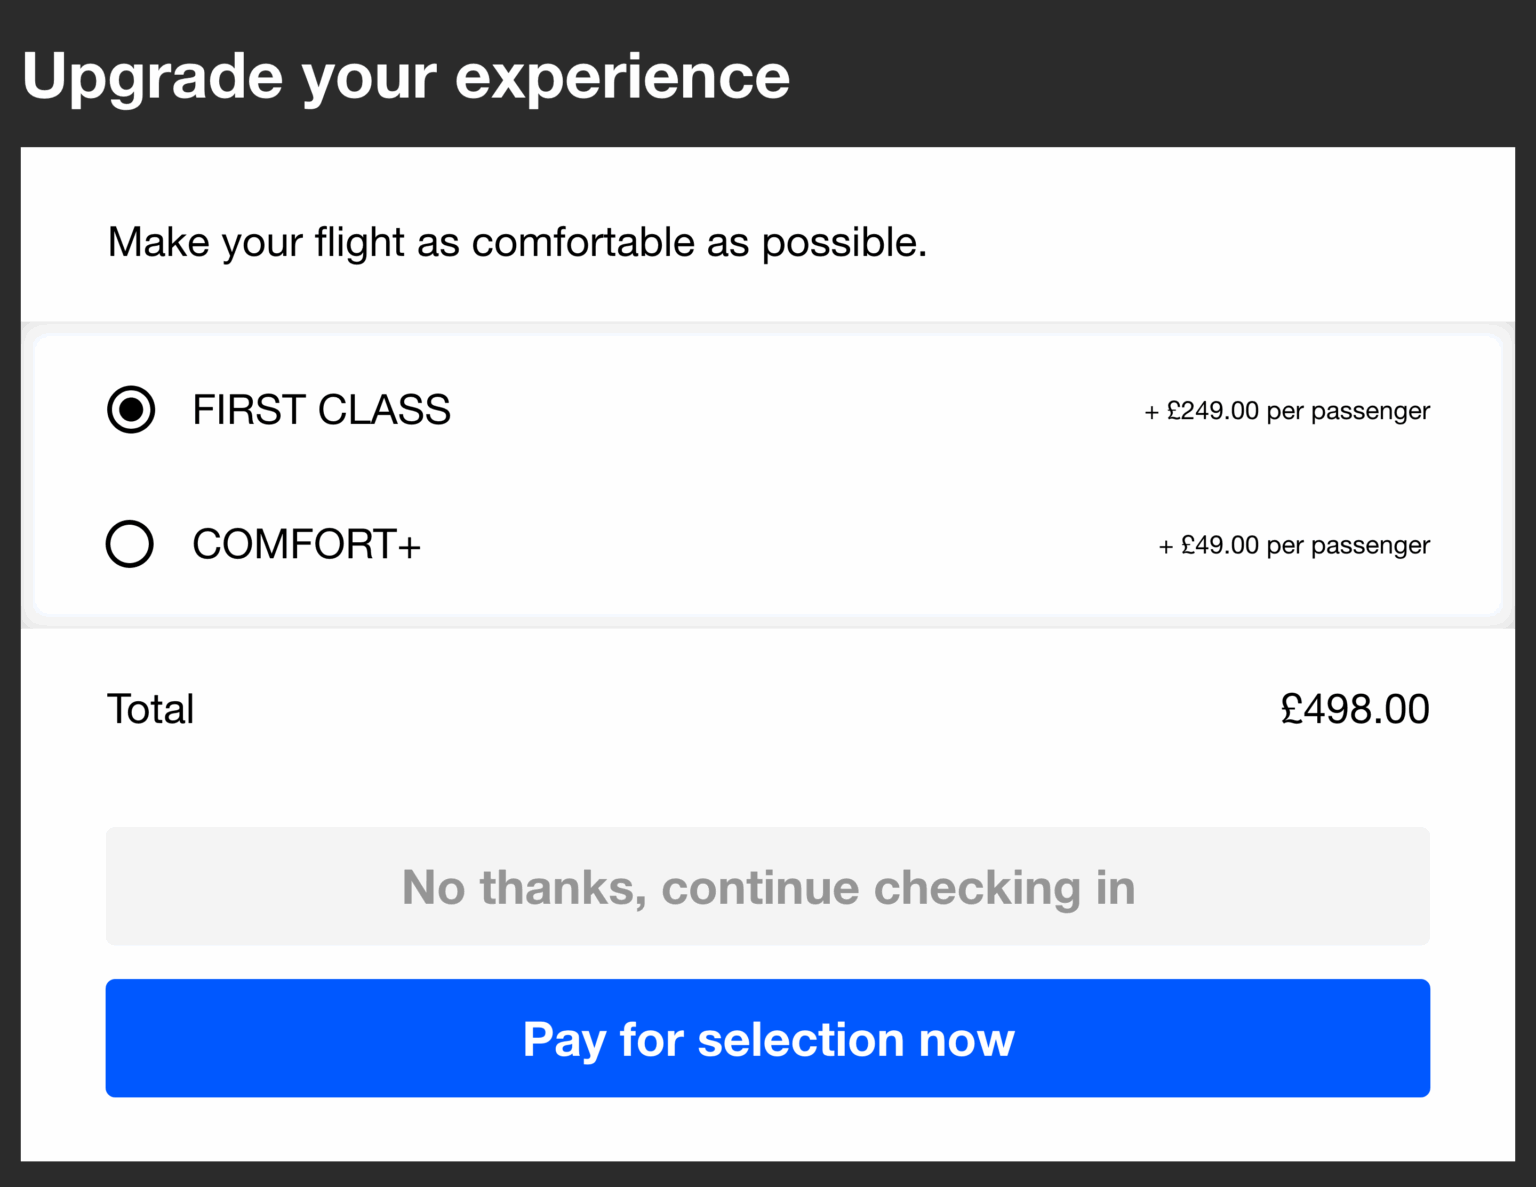Select the COMFORT+ radio button
This screenshot has height=1187, width=1536.
click(130, 544)
